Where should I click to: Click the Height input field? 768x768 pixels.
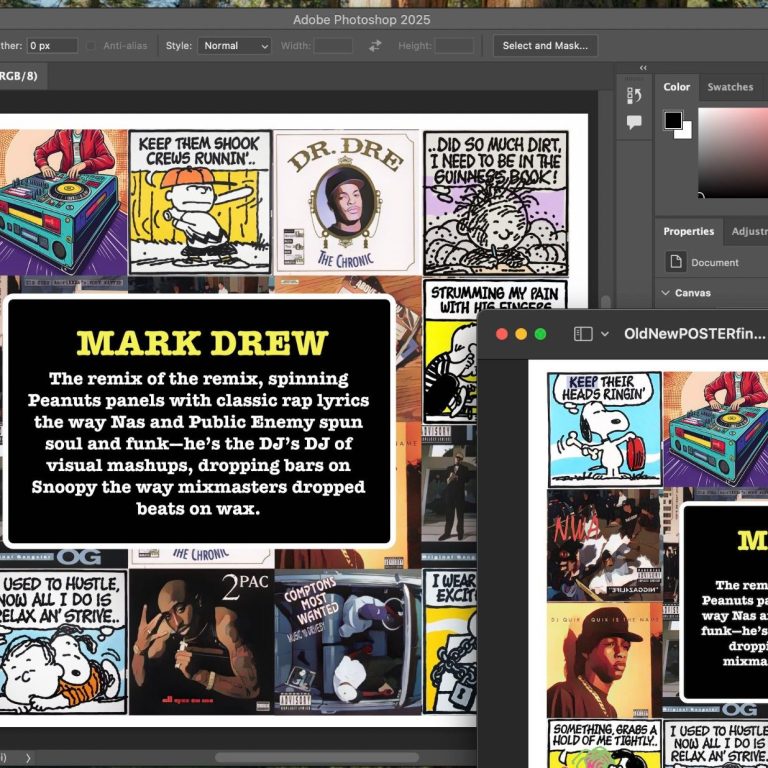(x=455, y=46)
